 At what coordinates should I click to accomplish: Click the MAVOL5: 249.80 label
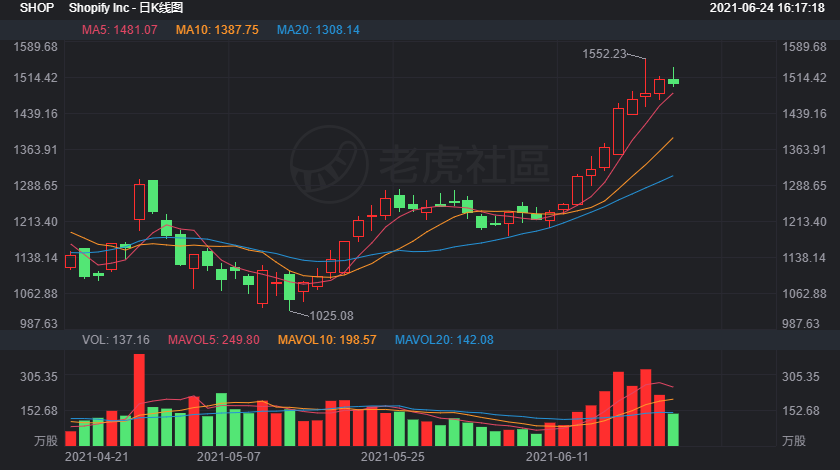click(214, 340)
